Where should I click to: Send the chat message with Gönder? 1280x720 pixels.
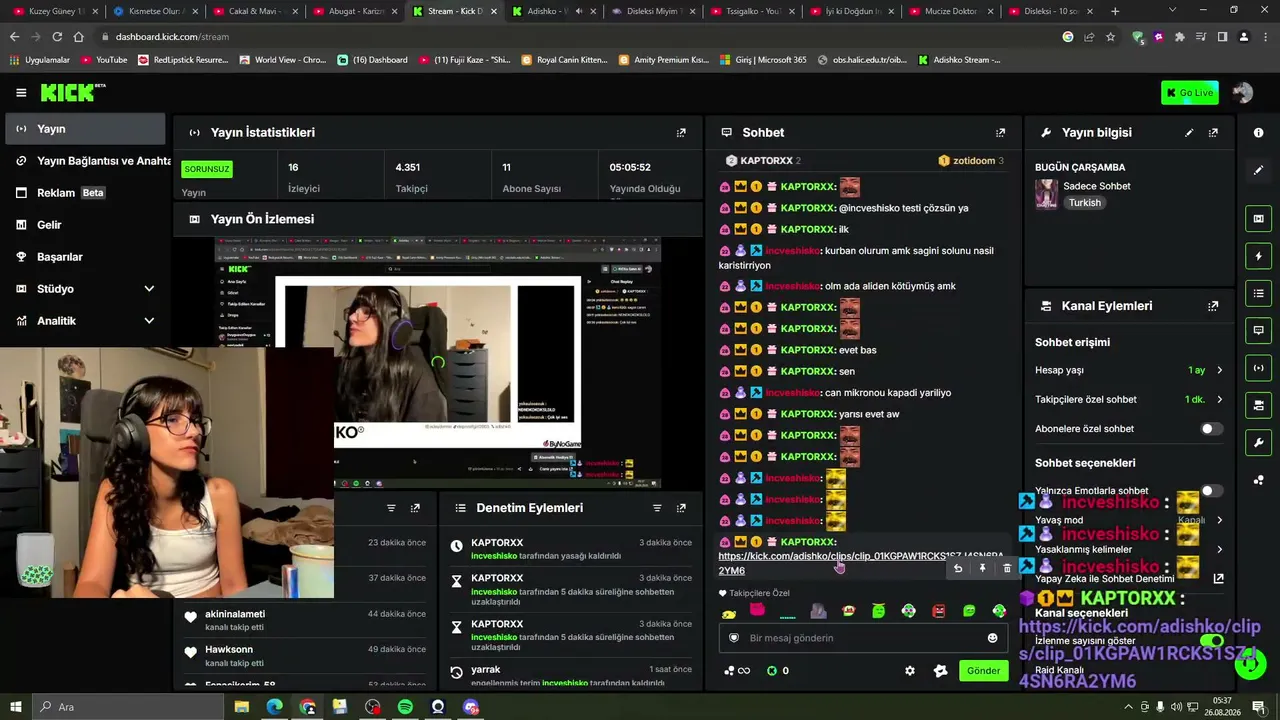pyautogui.click(x=983, y=671)
